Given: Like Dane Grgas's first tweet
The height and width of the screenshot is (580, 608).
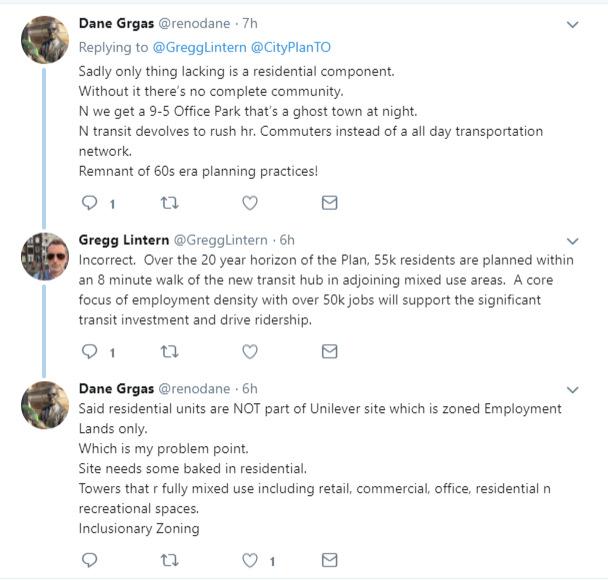Looking at the screenshot, I should tap(250, 203).
